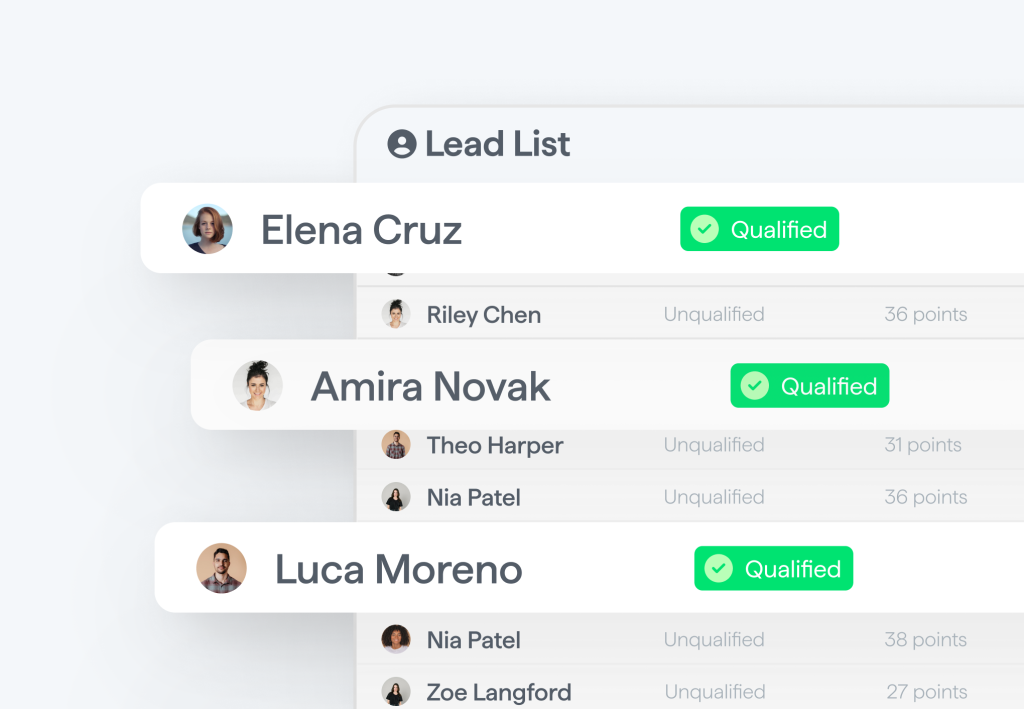Viewport: 1024px width, 709px height.
Task: Open Luca Moreno's profile picture
Action: (x=221, y=568)
